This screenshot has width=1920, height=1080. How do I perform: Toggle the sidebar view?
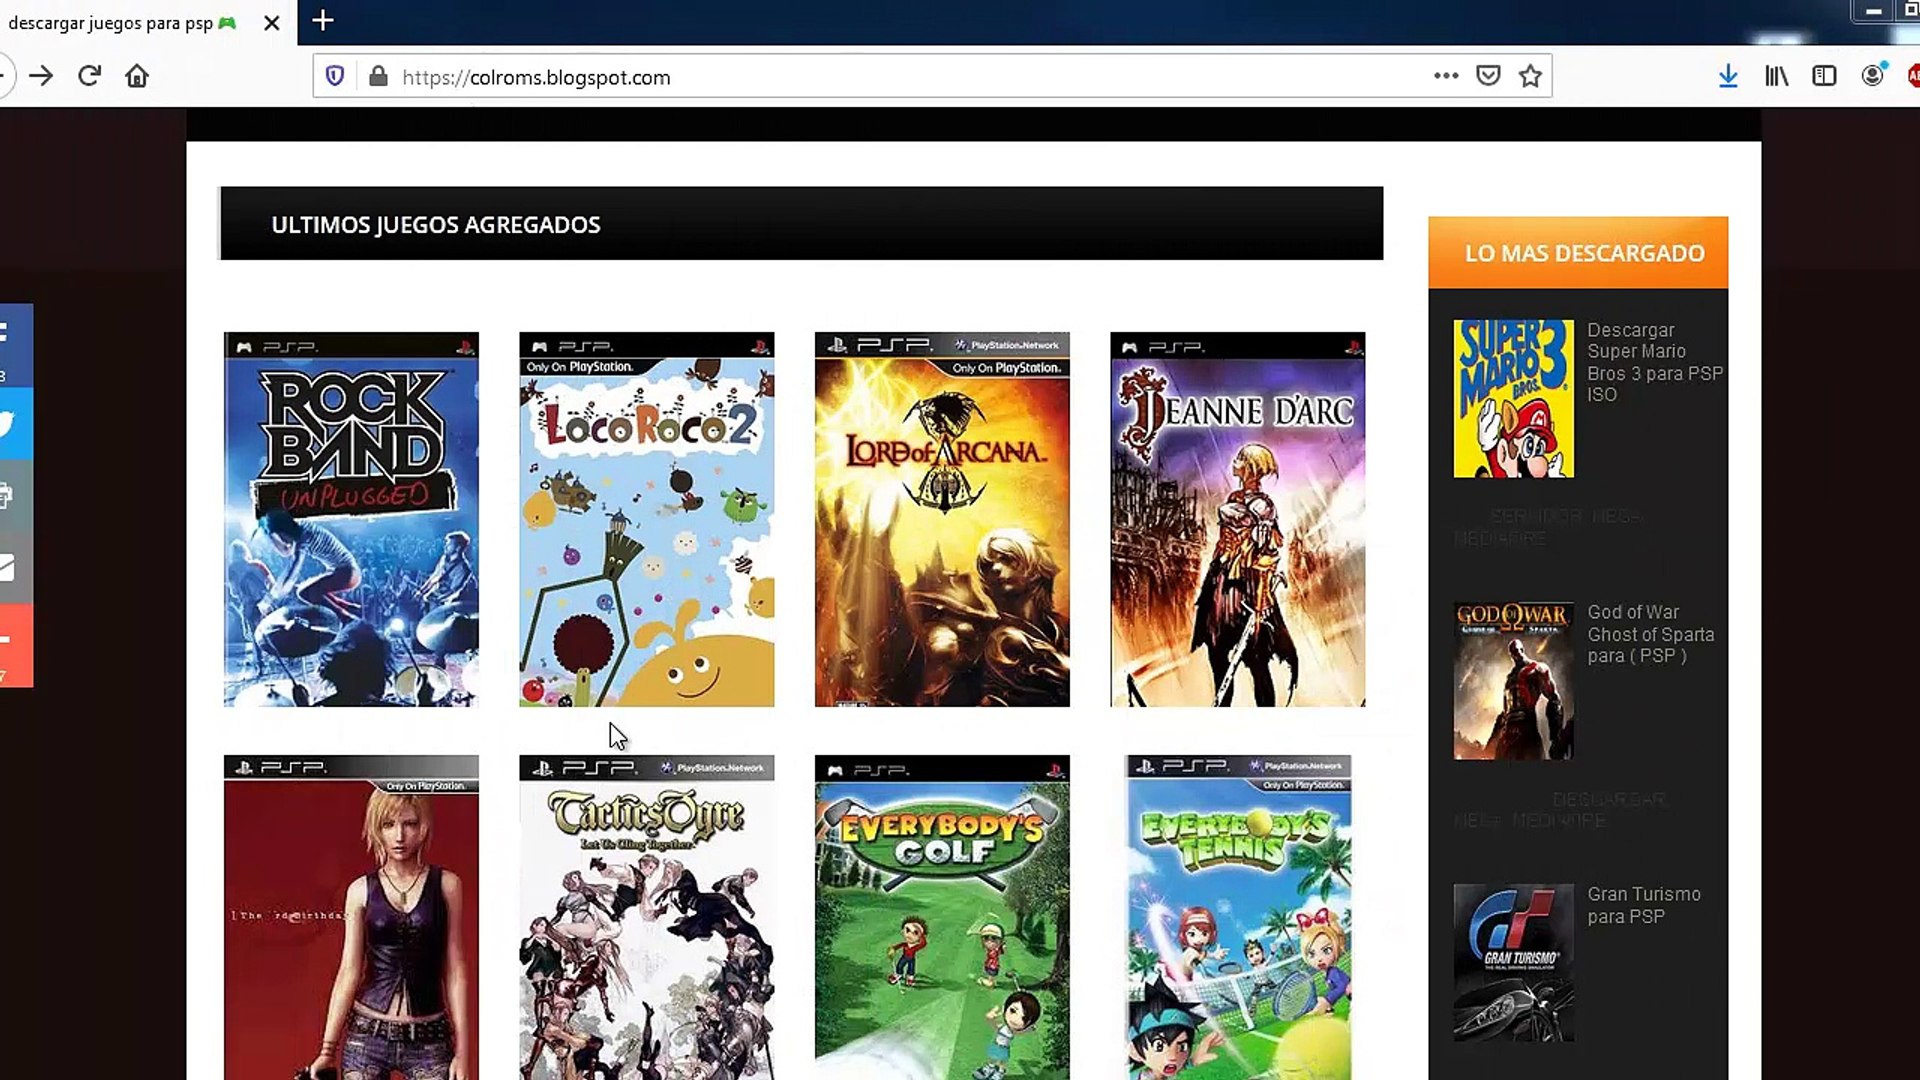1824,76
